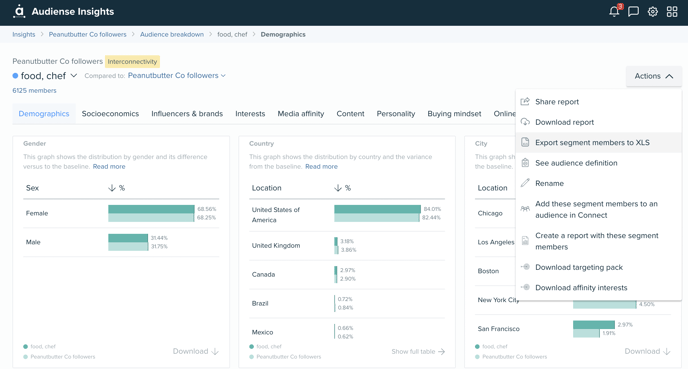The width and height of the screenshot is (688, 369).
Task: Sort Gender table by percent arrow
Action: (x=112, y=188)
